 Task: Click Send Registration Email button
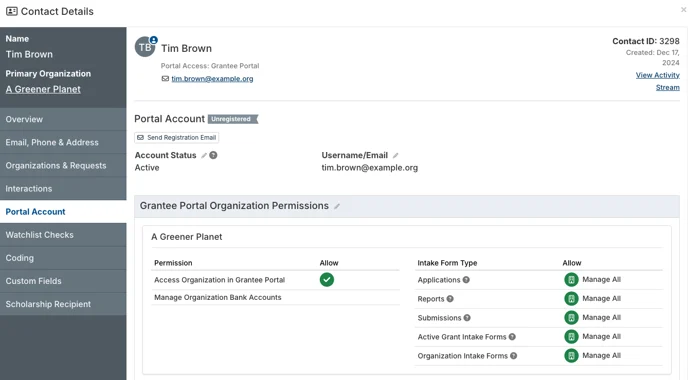(x=176, y=138)
